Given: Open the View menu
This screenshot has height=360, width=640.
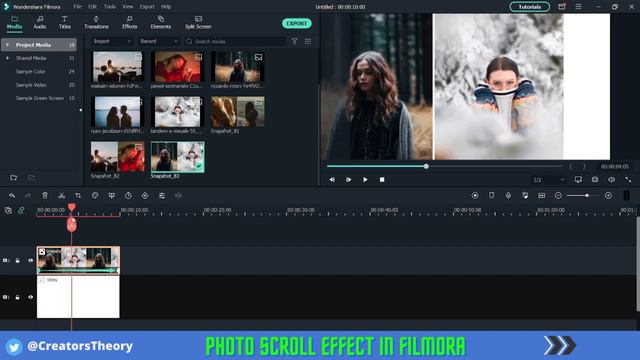Looking at the screenshot, I should click(128, 7).
